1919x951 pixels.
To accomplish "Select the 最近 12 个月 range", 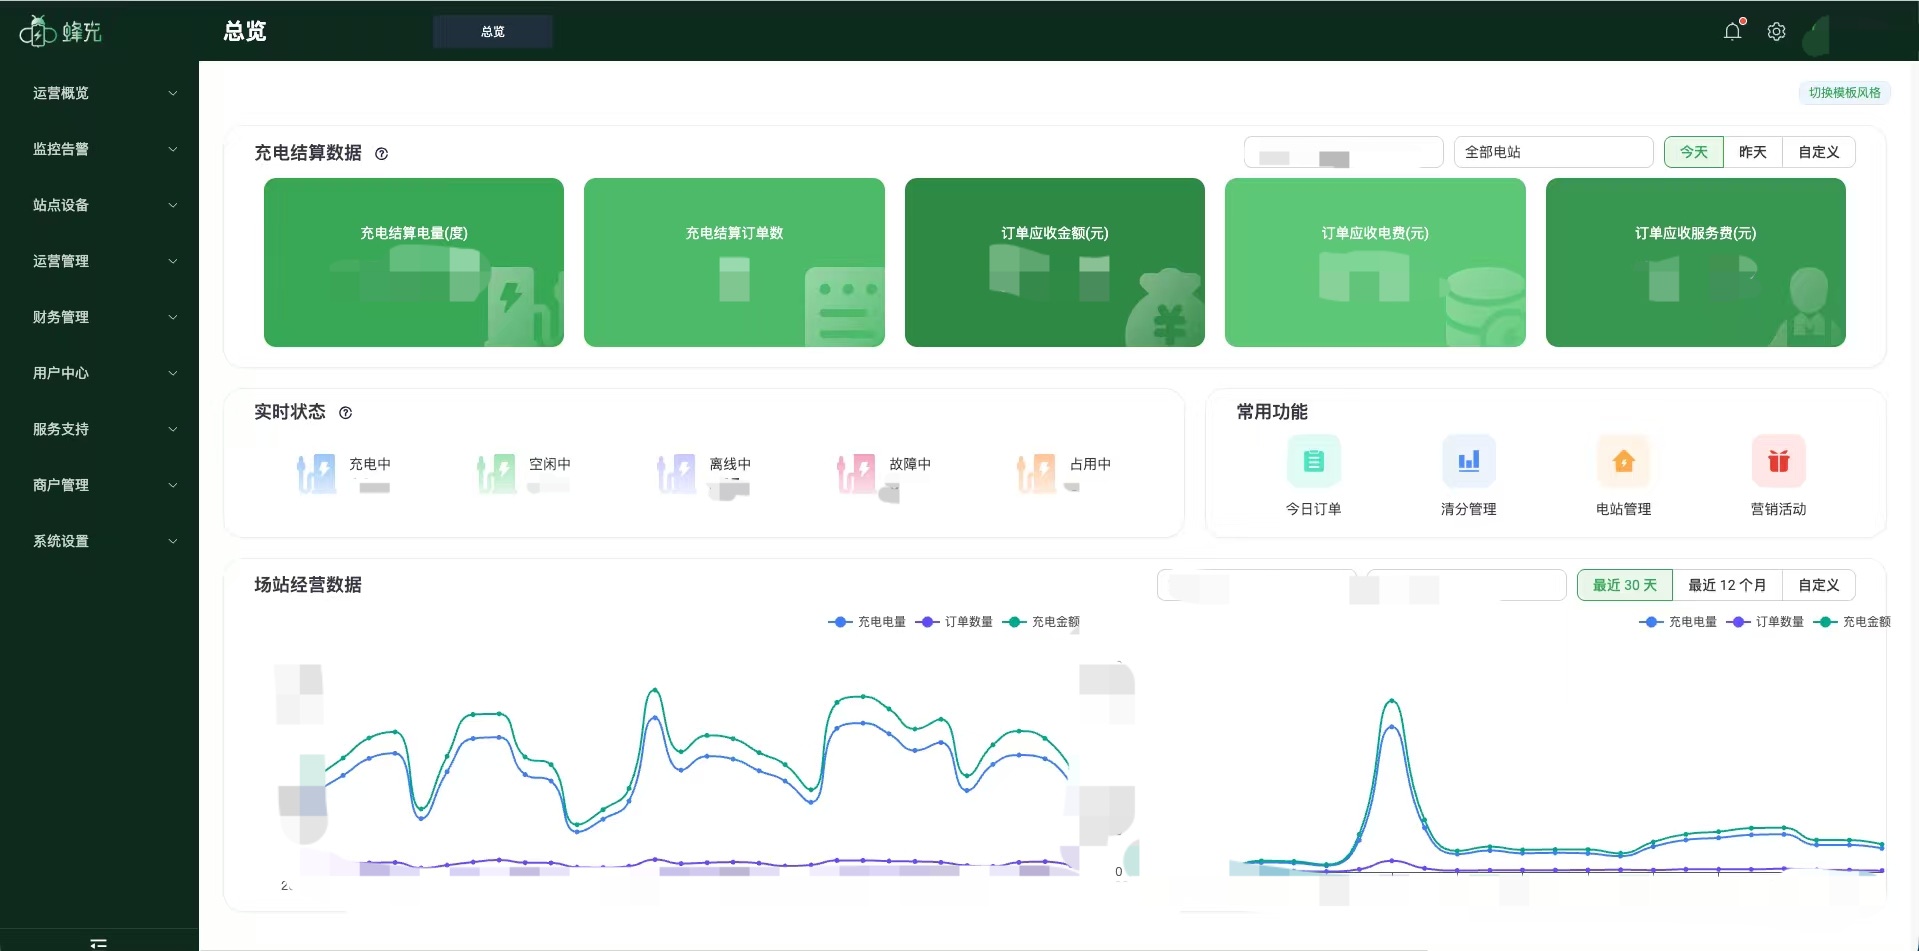I will tap(1727, 585).
